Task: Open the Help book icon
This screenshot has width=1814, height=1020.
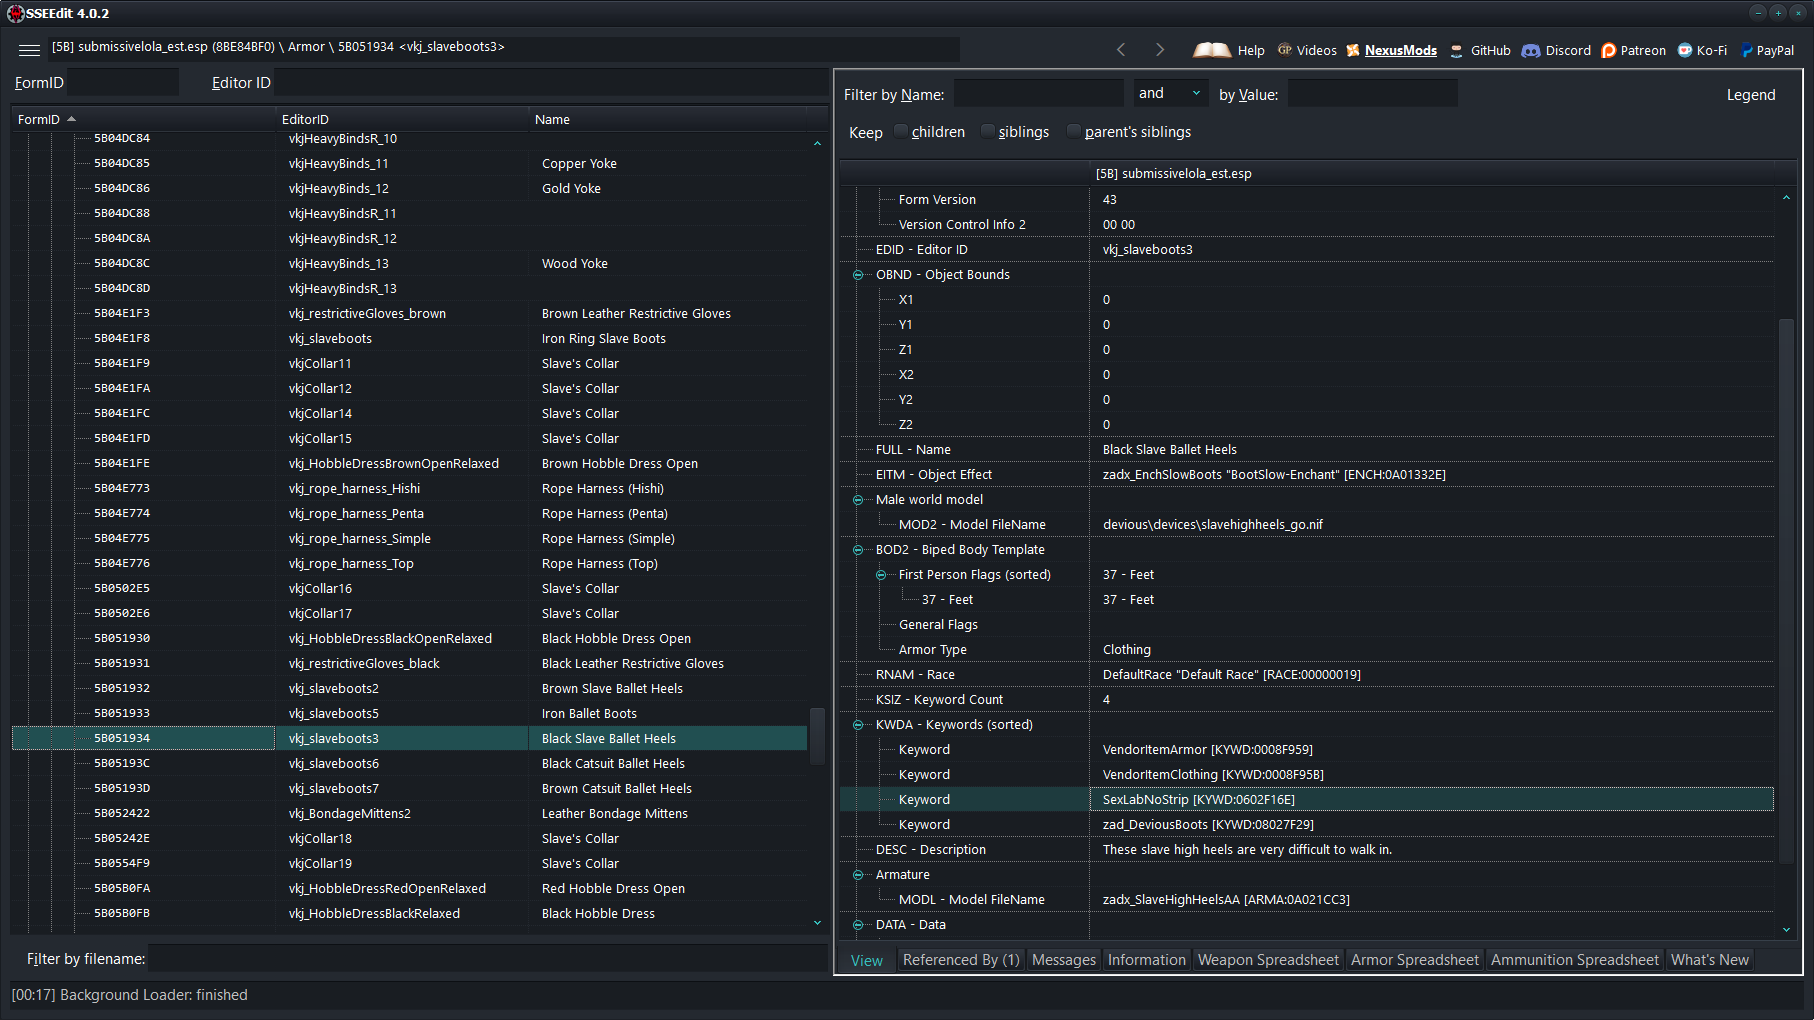Action: pos(1212,50)
